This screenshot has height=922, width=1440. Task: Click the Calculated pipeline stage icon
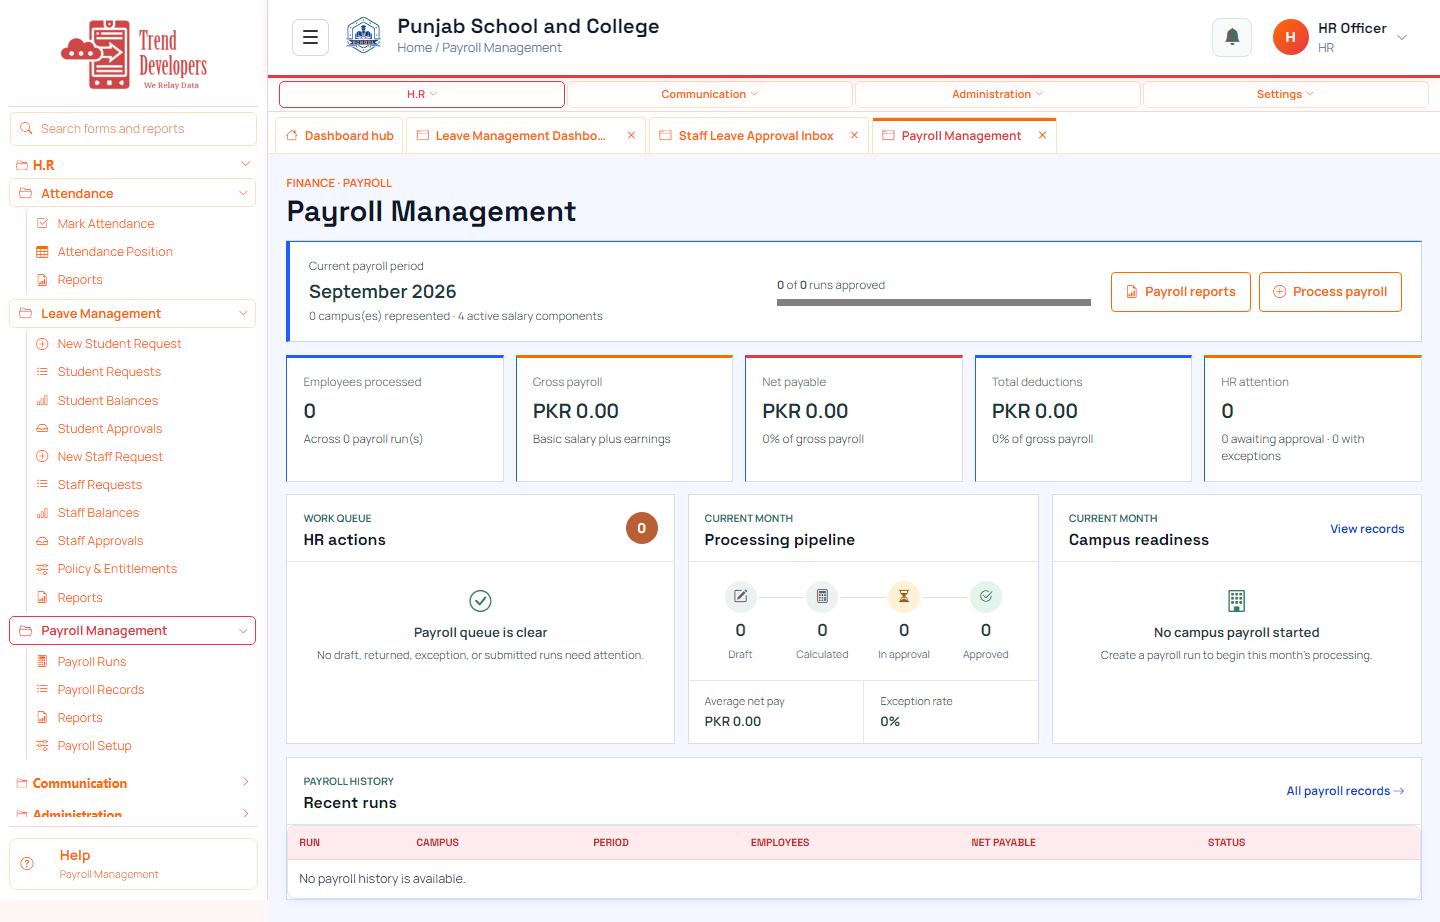point(822,596)
